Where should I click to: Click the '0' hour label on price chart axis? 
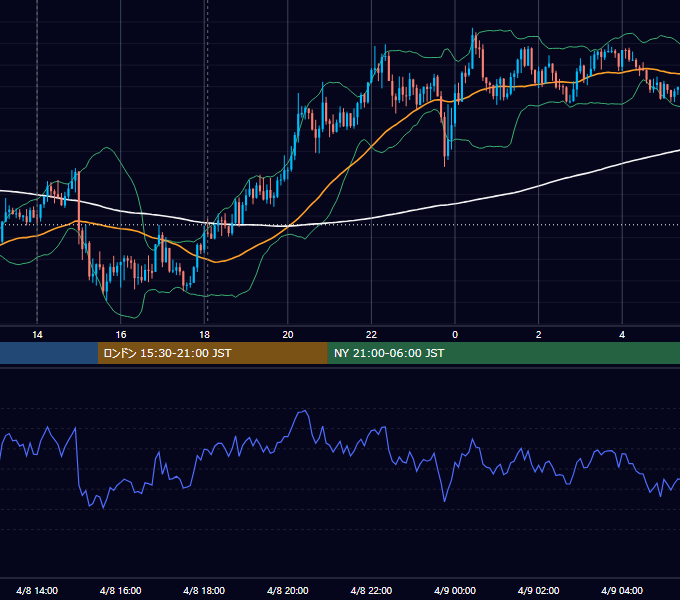click(x=455, y=335)
